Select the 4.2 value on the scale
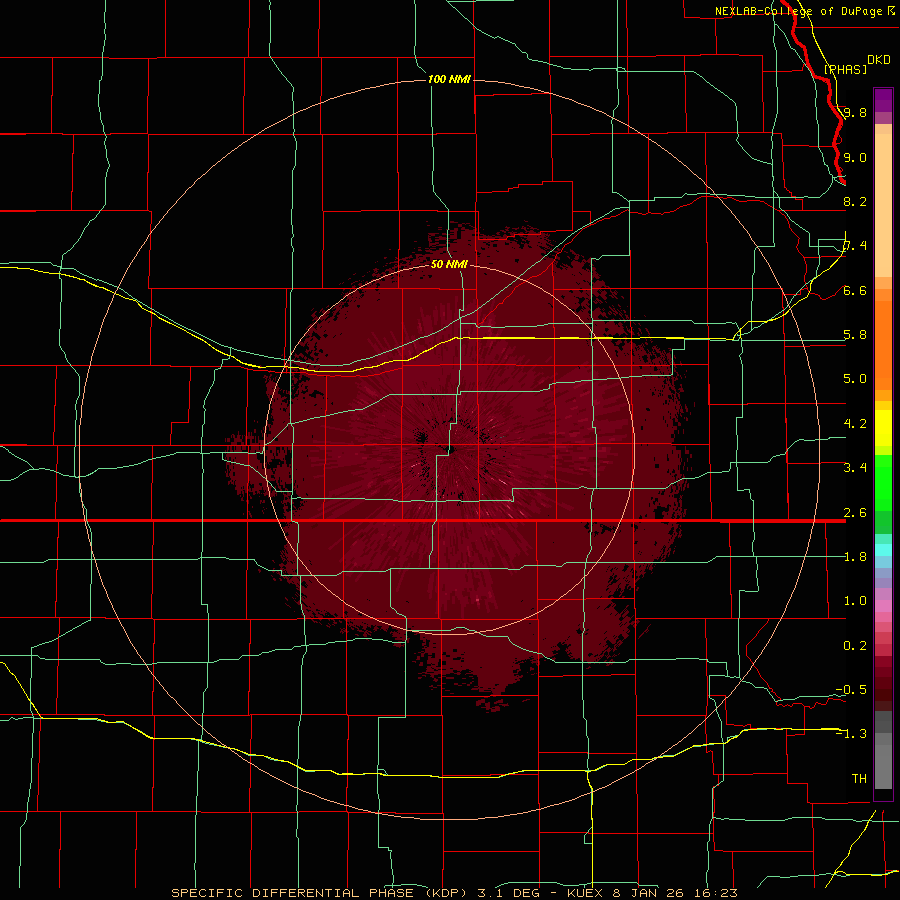Viewport: 900px width, 900px height. [855, 424]
